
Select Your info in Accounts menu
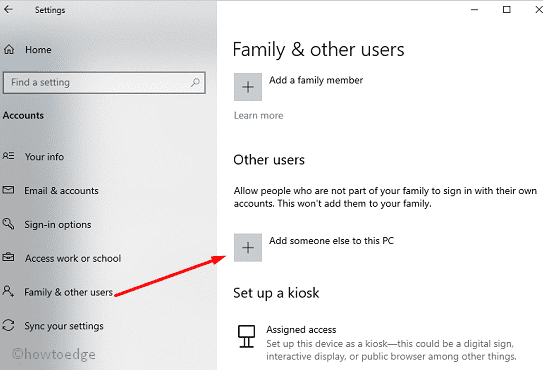tap(44, 157)
